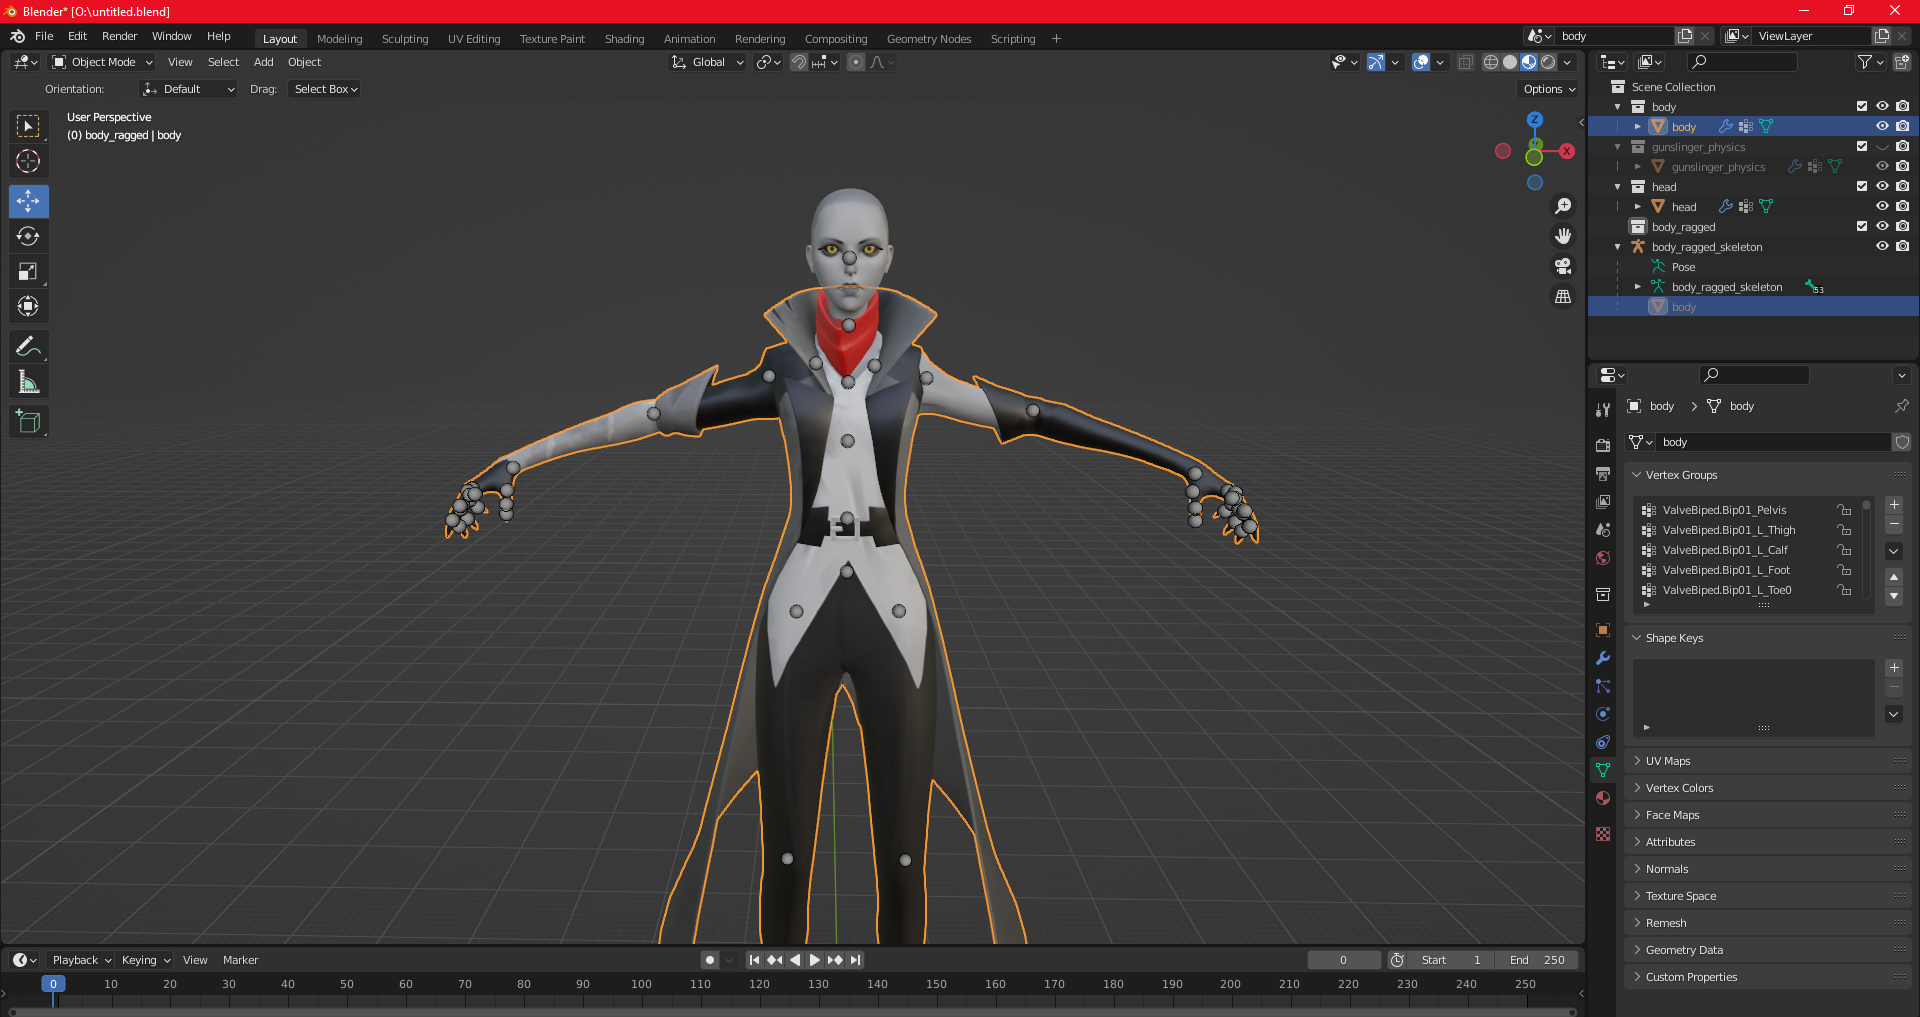The height and width of the screenshot is (1017, 1920).
Task: Switch to the Shading workspace tab
Action: pyautogui.click(x=624, y=39)
